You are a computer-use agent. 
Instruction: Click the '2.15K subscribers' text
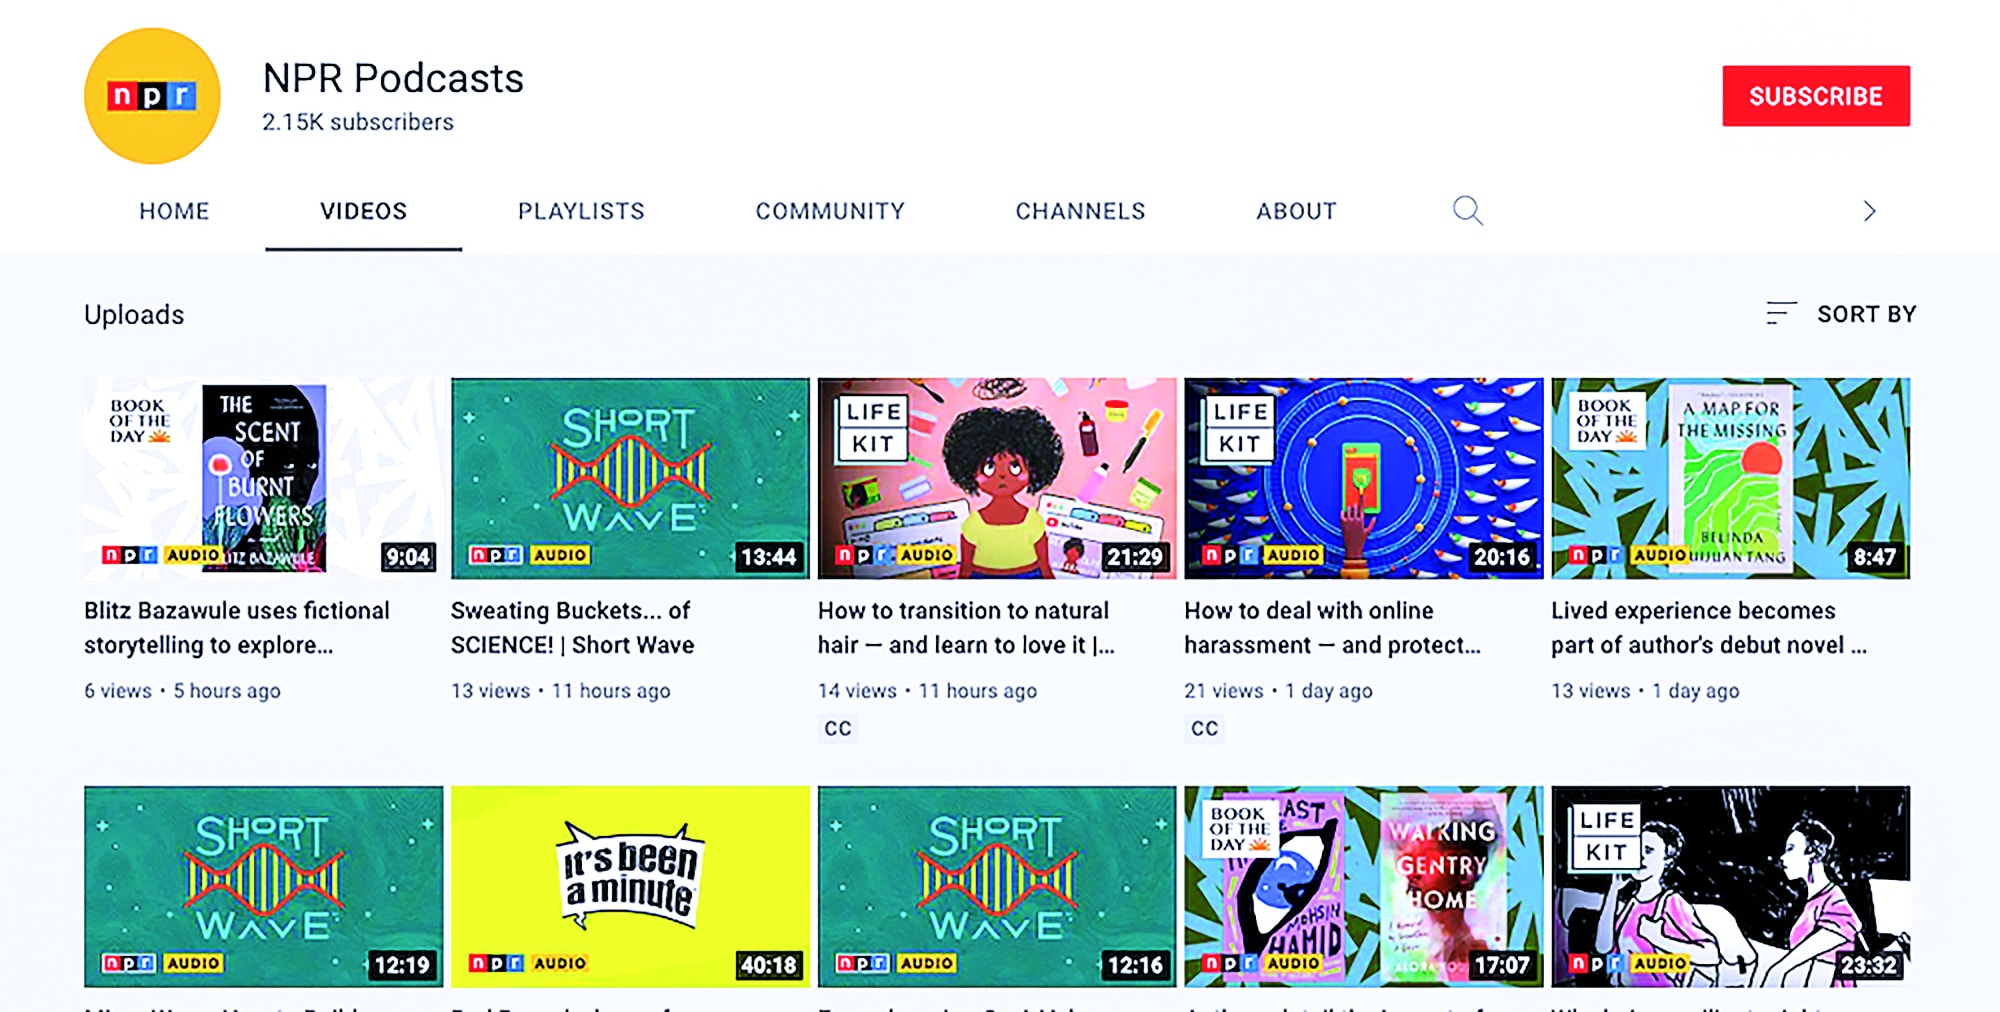(358, 122)
